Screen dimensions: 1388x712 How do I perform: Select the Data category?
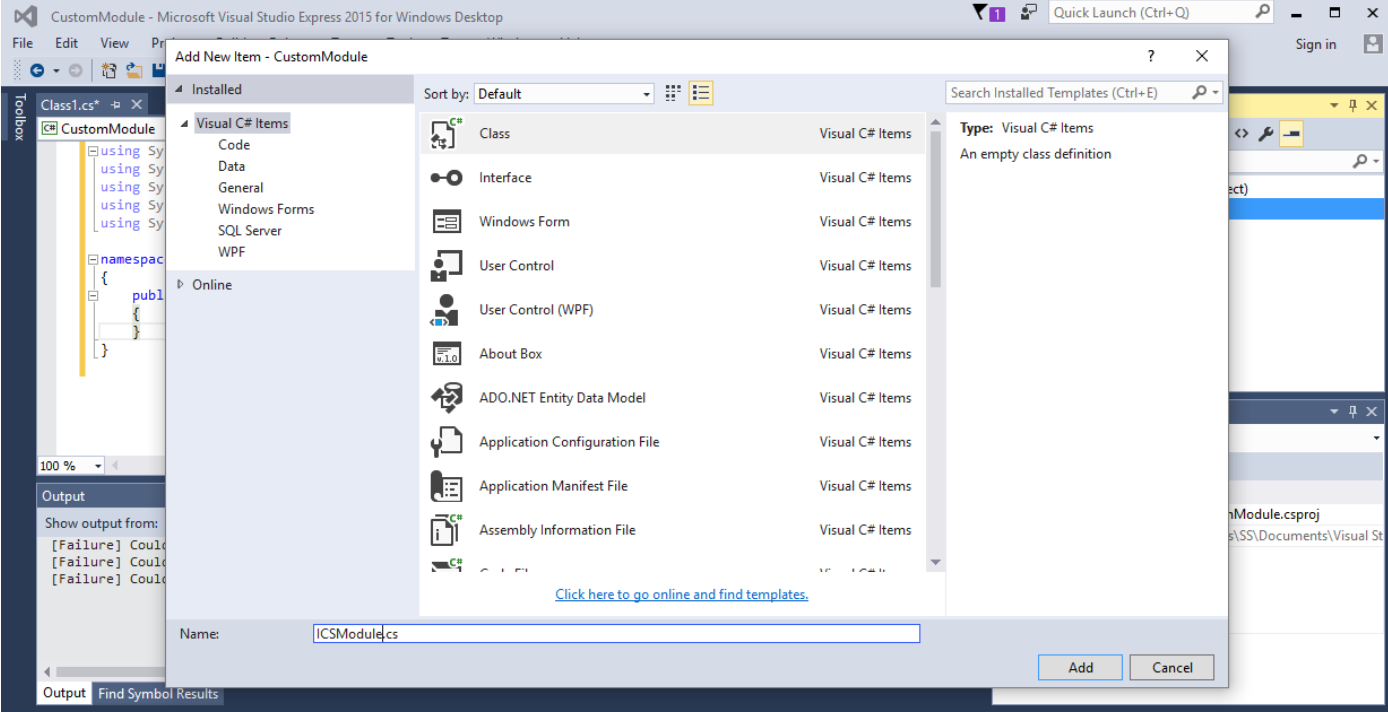coord(231,166)
